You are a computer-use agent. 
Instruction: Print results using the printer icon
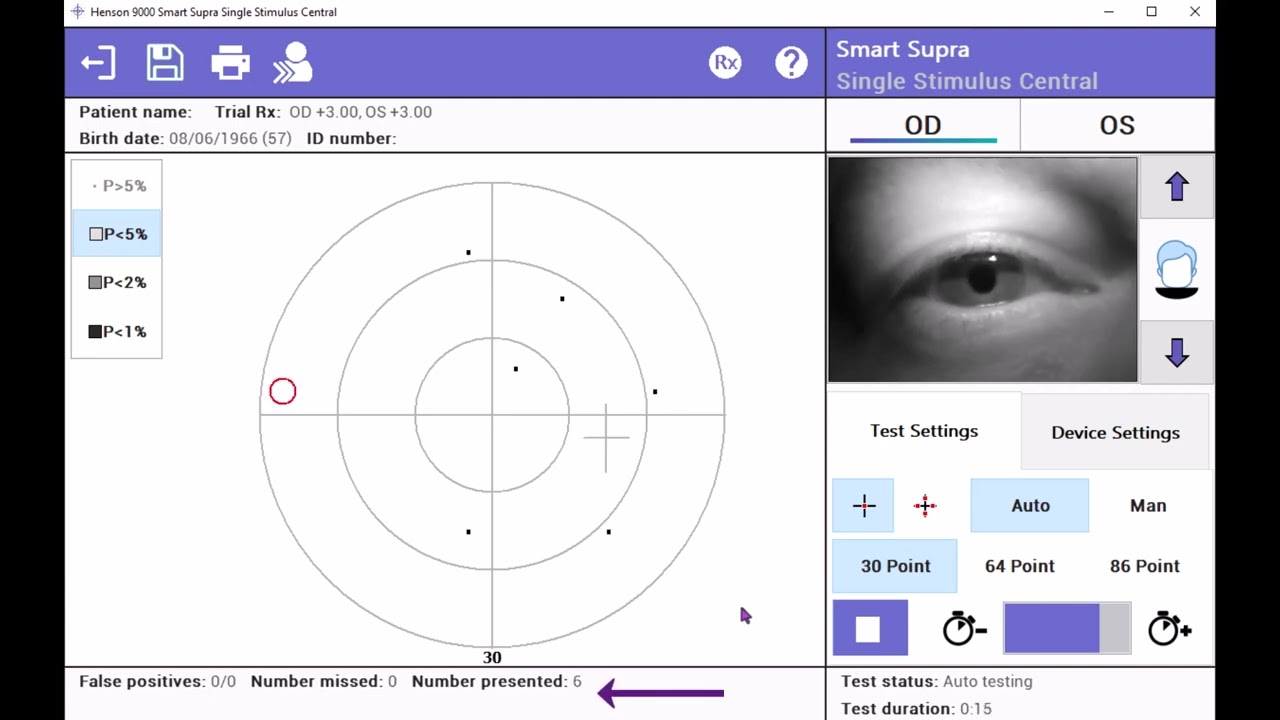tap(230, 63)
